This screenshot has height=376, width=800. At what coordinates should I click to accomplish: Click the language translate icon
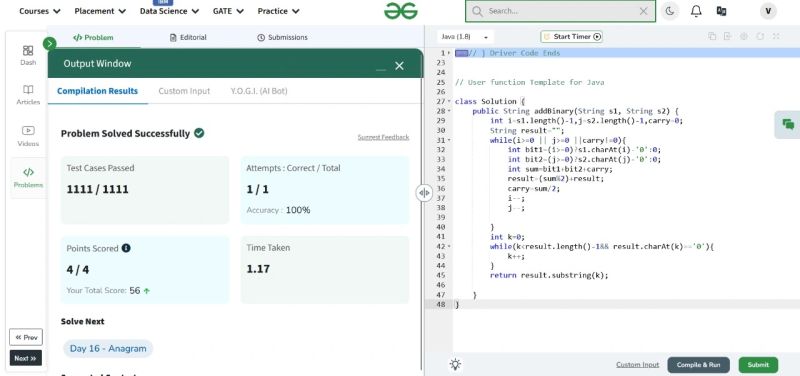click(x=721, y=11)
